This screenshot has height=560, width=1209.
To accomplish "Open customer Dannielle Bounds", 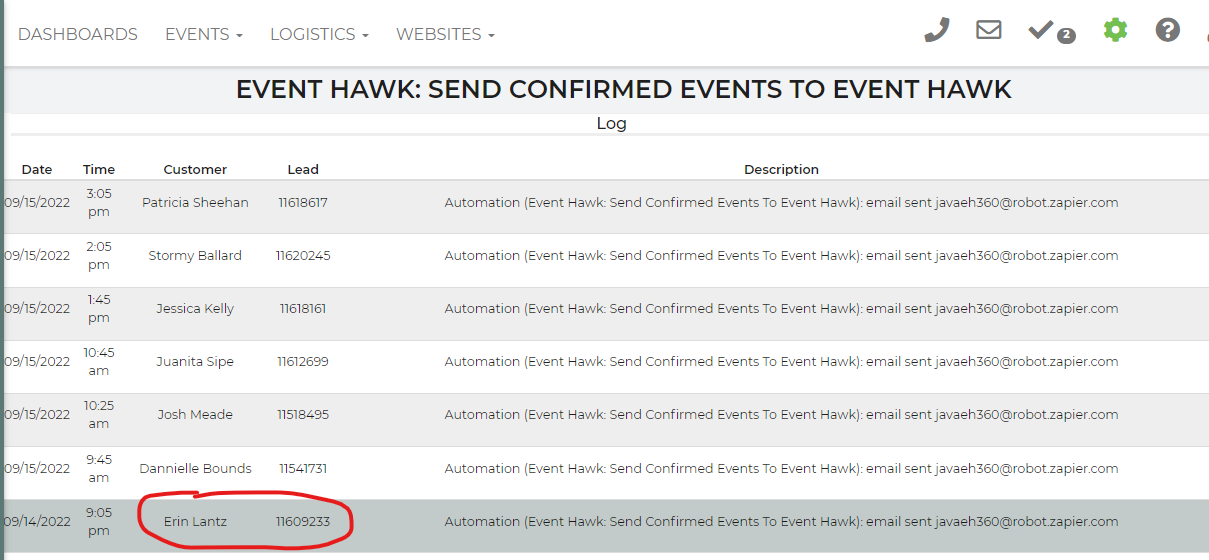I will pyautogui.click(x=195, y=468).
